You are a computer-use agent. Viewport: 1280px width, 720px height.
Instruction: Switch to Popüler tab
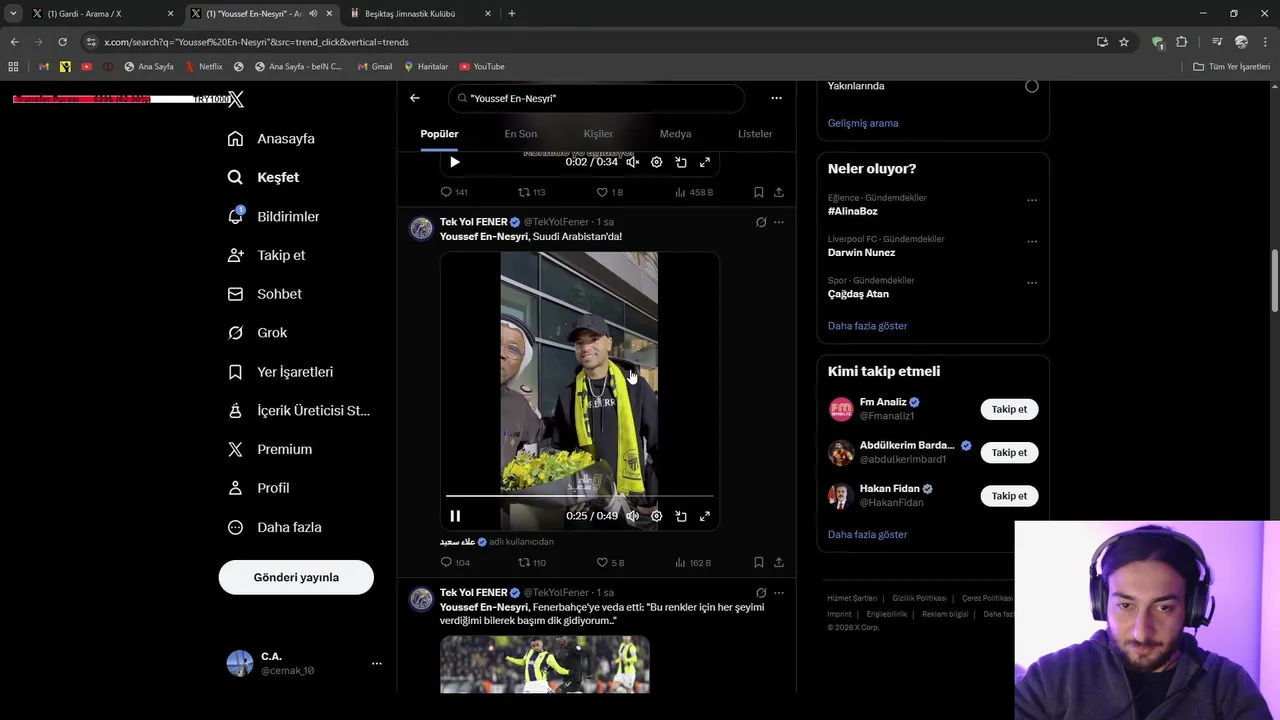pos(439,134)
